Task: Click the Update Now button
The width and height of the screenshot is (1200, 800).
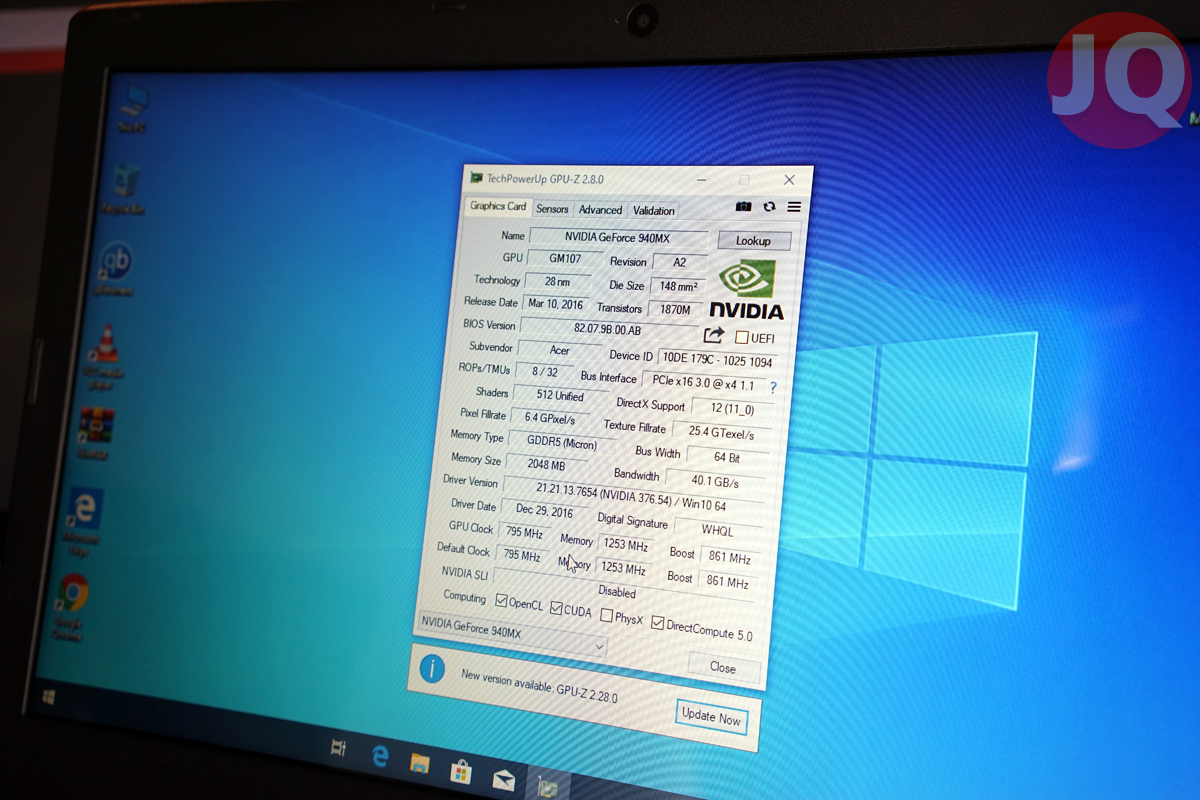Action: tap(711, 717)
